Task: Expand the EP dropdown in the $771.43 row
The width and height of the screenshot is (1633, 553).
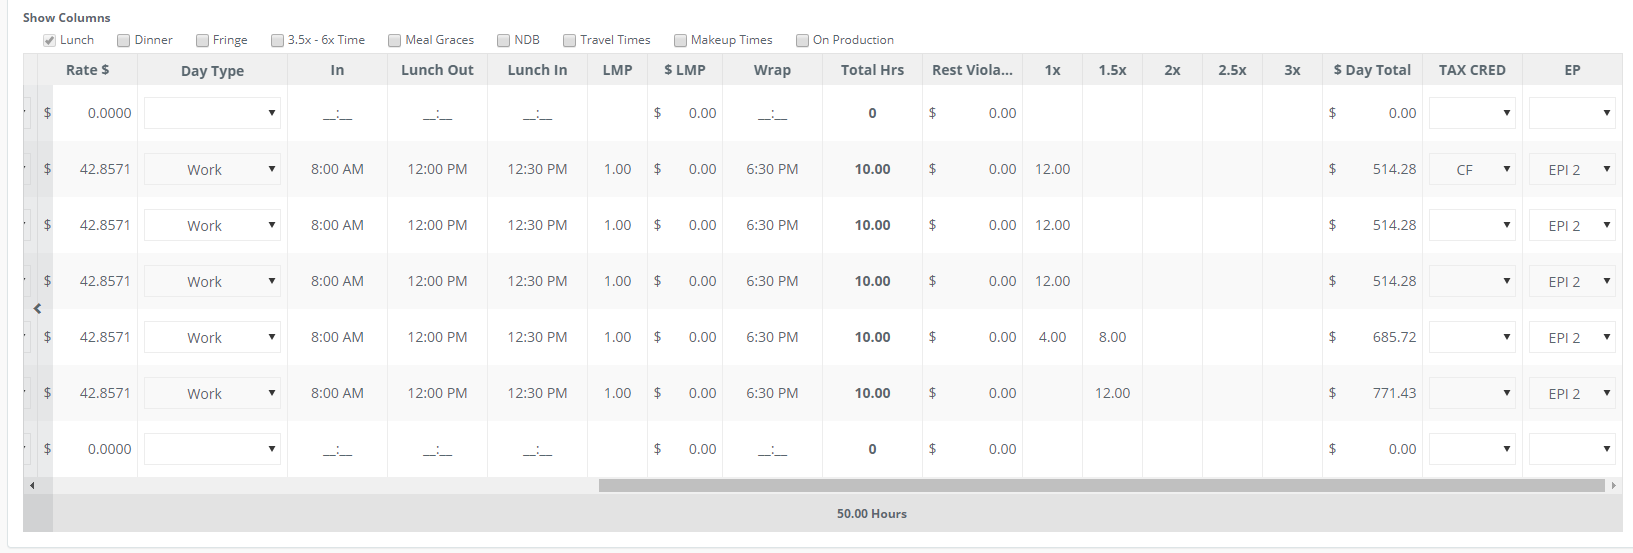Action: pos(1572,393)
